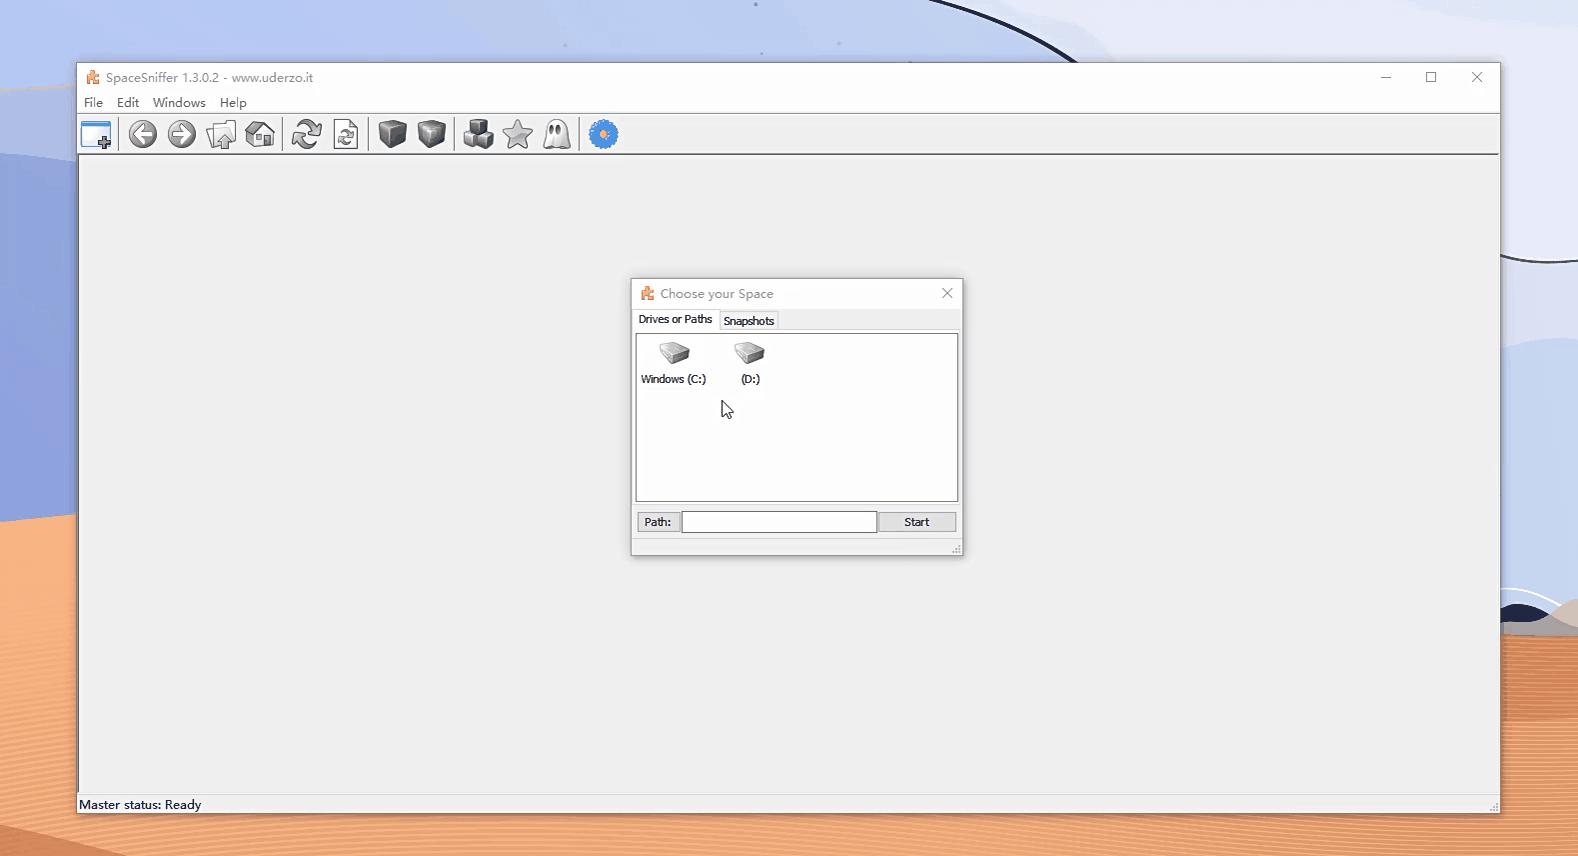1578x856 pixels.
Task: Select the Windows (C:) drive icon
Action: point(674,363)
